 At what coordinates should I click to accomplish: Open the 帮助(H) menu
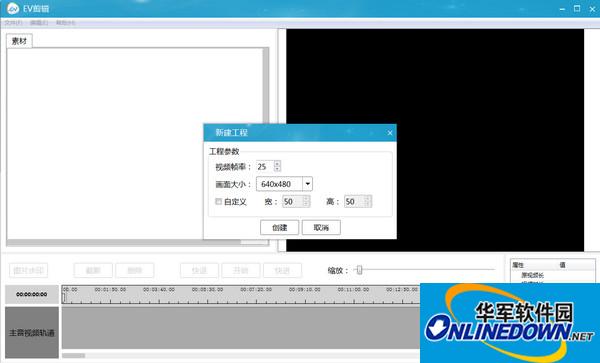(x=66, y=23)
